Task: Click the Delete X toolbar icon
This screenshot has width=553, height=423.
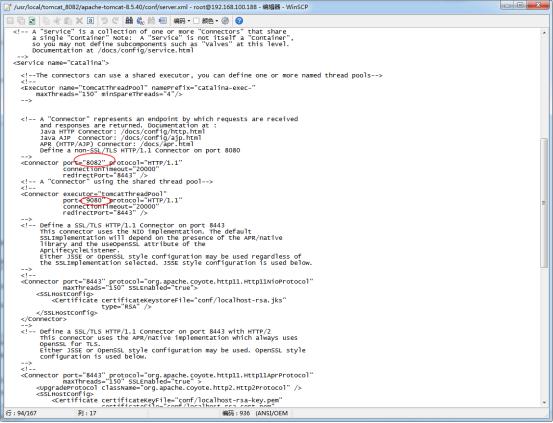Action: (79, 21)
